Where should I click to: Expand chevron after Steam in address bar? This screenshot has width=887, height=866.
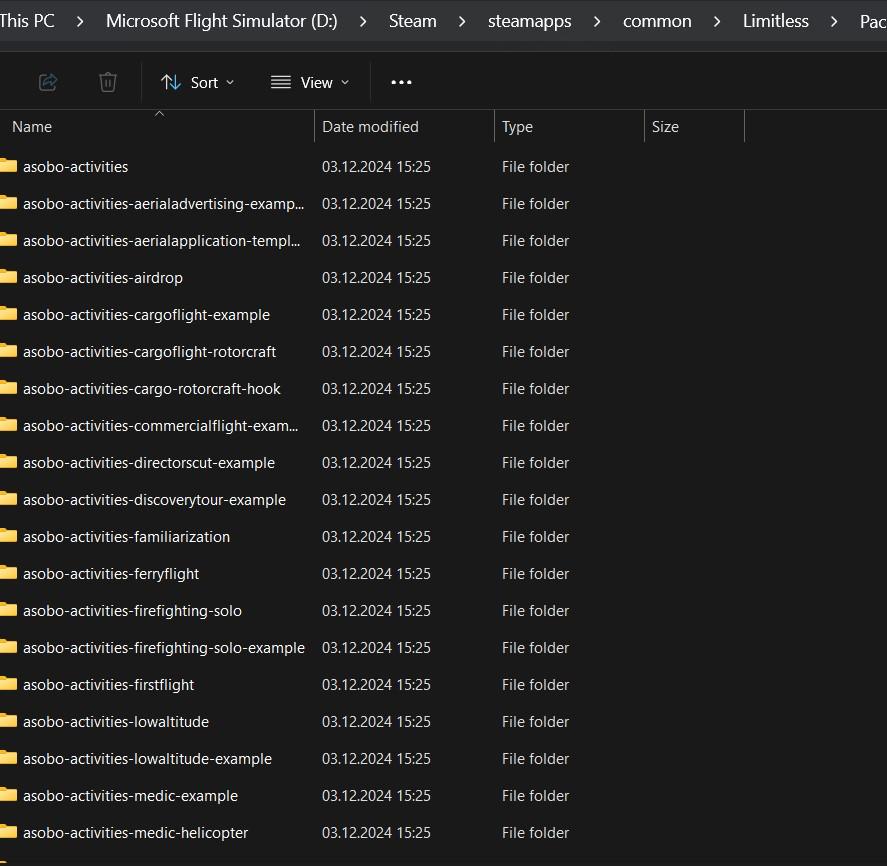point(462,21)
